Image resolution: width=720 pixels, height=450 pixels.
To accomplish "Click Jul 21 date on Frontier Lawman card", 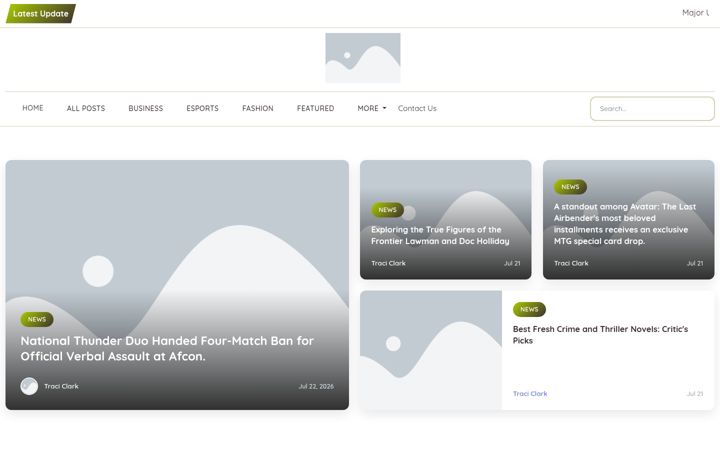I will (x=512, y=263).
